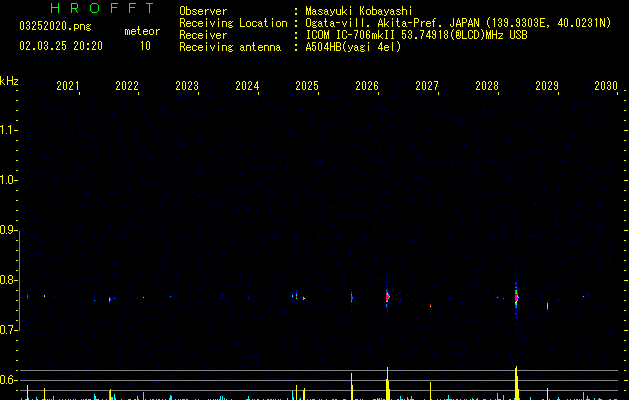Click the 'Receiver' field label
The height and width of the screenshot is (400, 629).
(203, 35)
